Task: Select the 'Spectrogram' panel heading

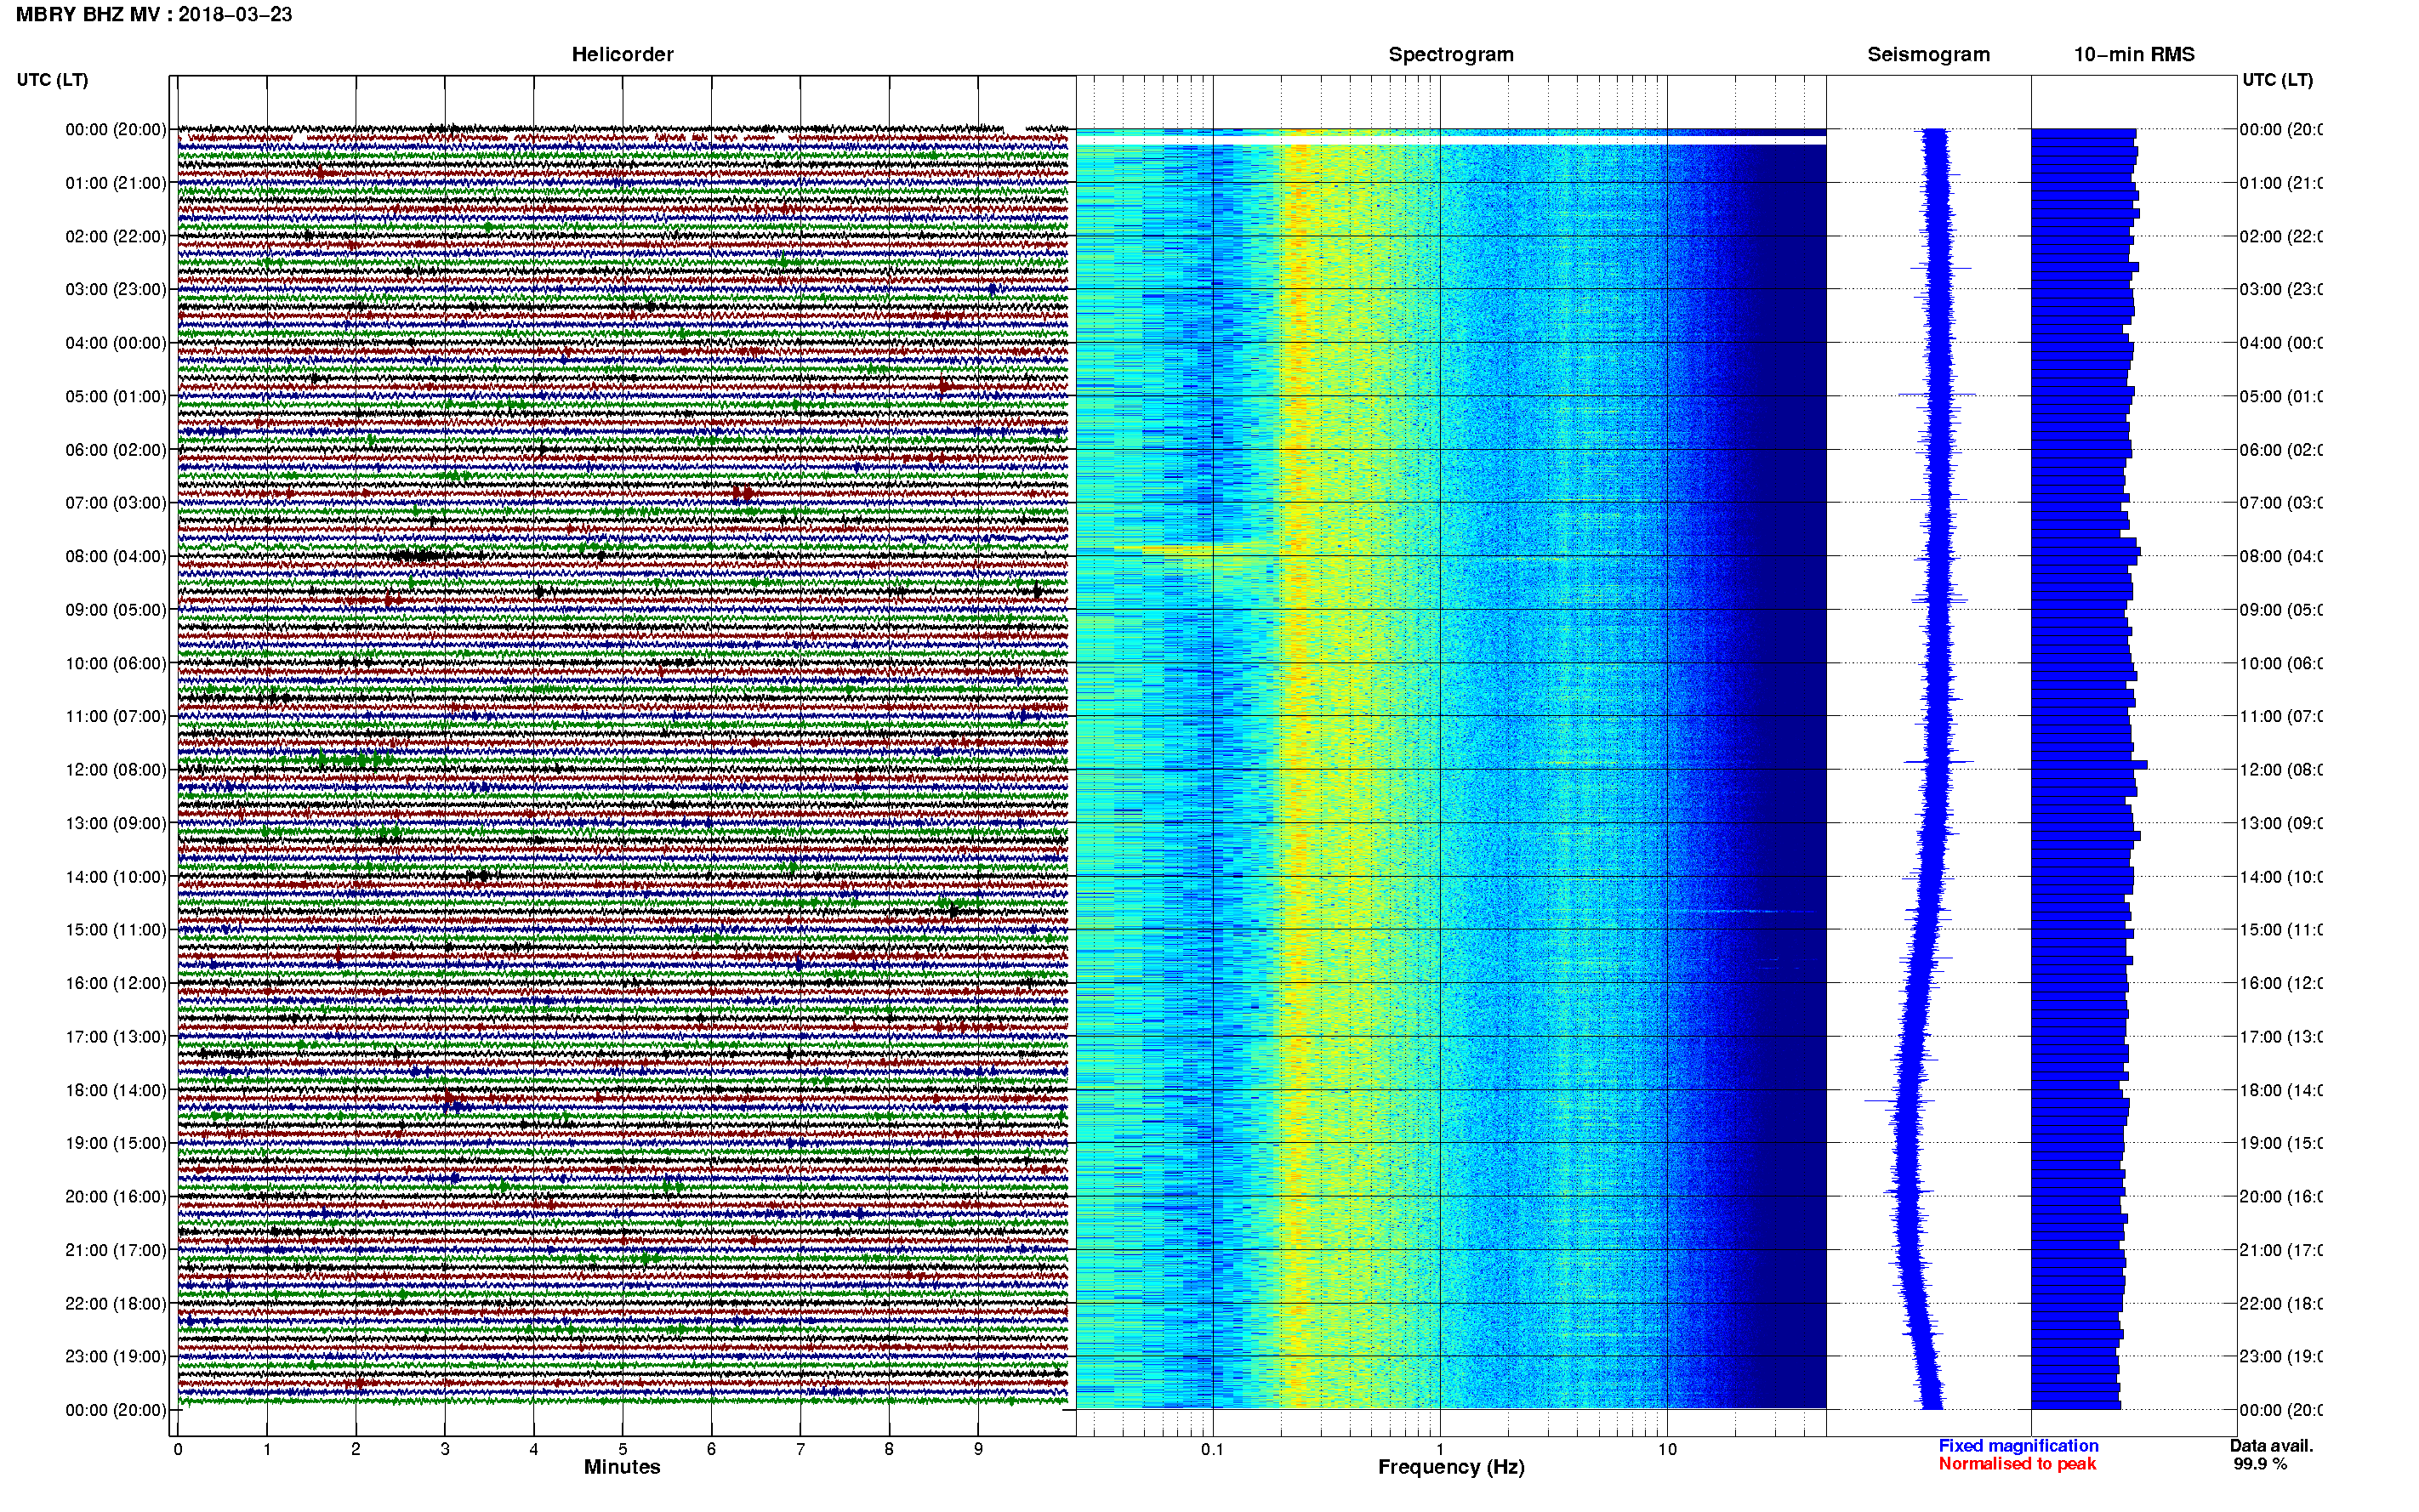Action: [1451, 54]
